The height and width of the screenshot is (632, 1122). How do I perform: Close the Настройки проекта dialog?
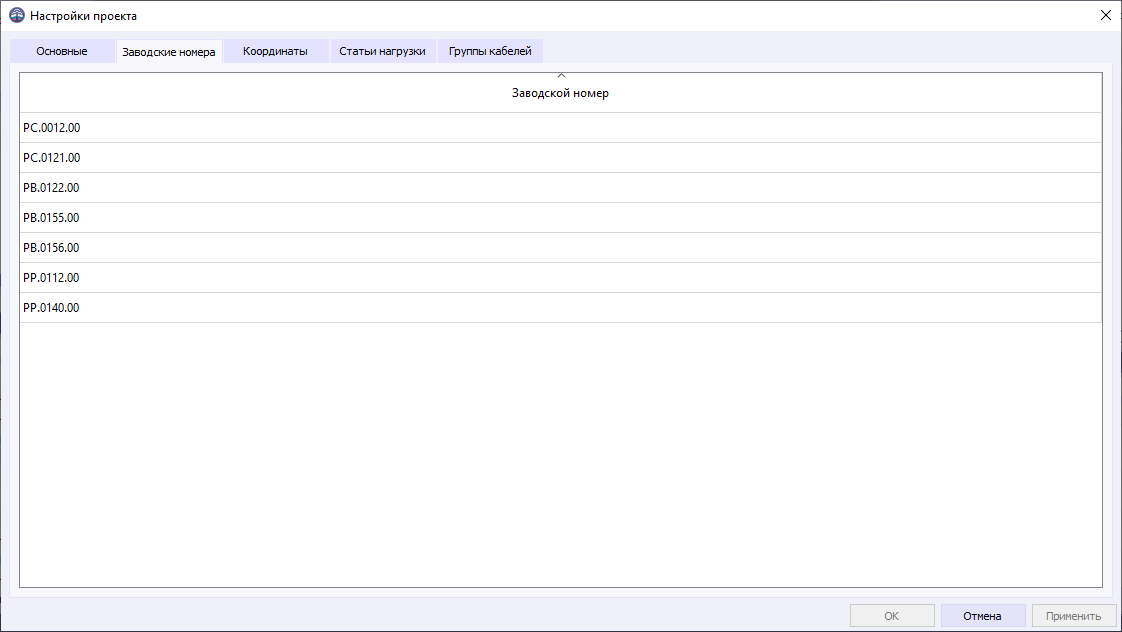tap(1107, 16)
